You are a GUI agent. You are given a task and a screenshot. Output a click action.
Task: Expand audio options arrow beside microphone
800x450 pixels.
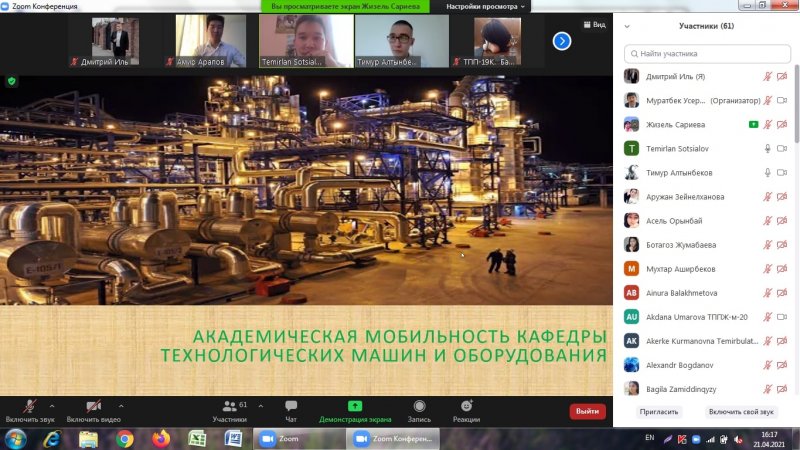pyautogui.click(x=52, y=406)
